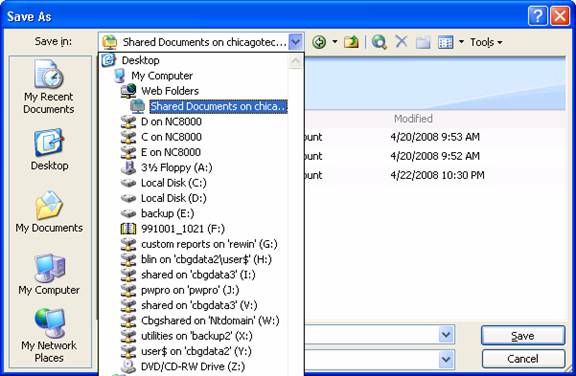Choose My Computer in dropdown list
Viewport: 576px width, 376px height.
click(x=162, y=76)
